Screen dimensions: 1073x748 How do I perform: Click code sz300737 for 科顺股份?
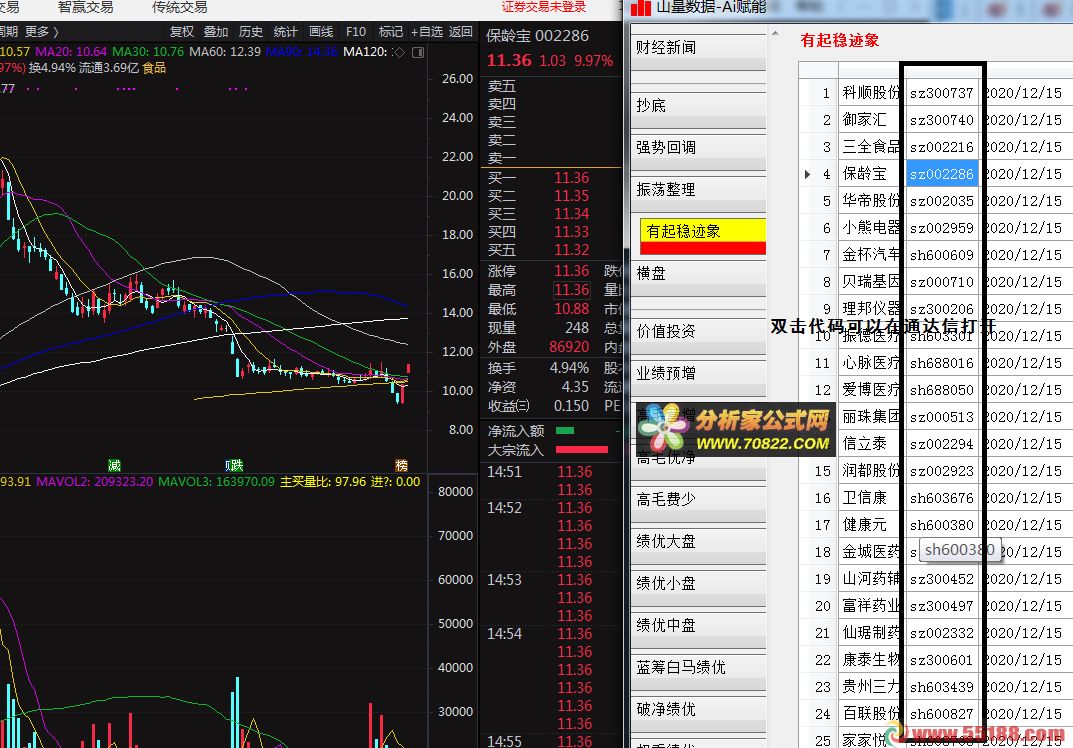click(942, 93)
